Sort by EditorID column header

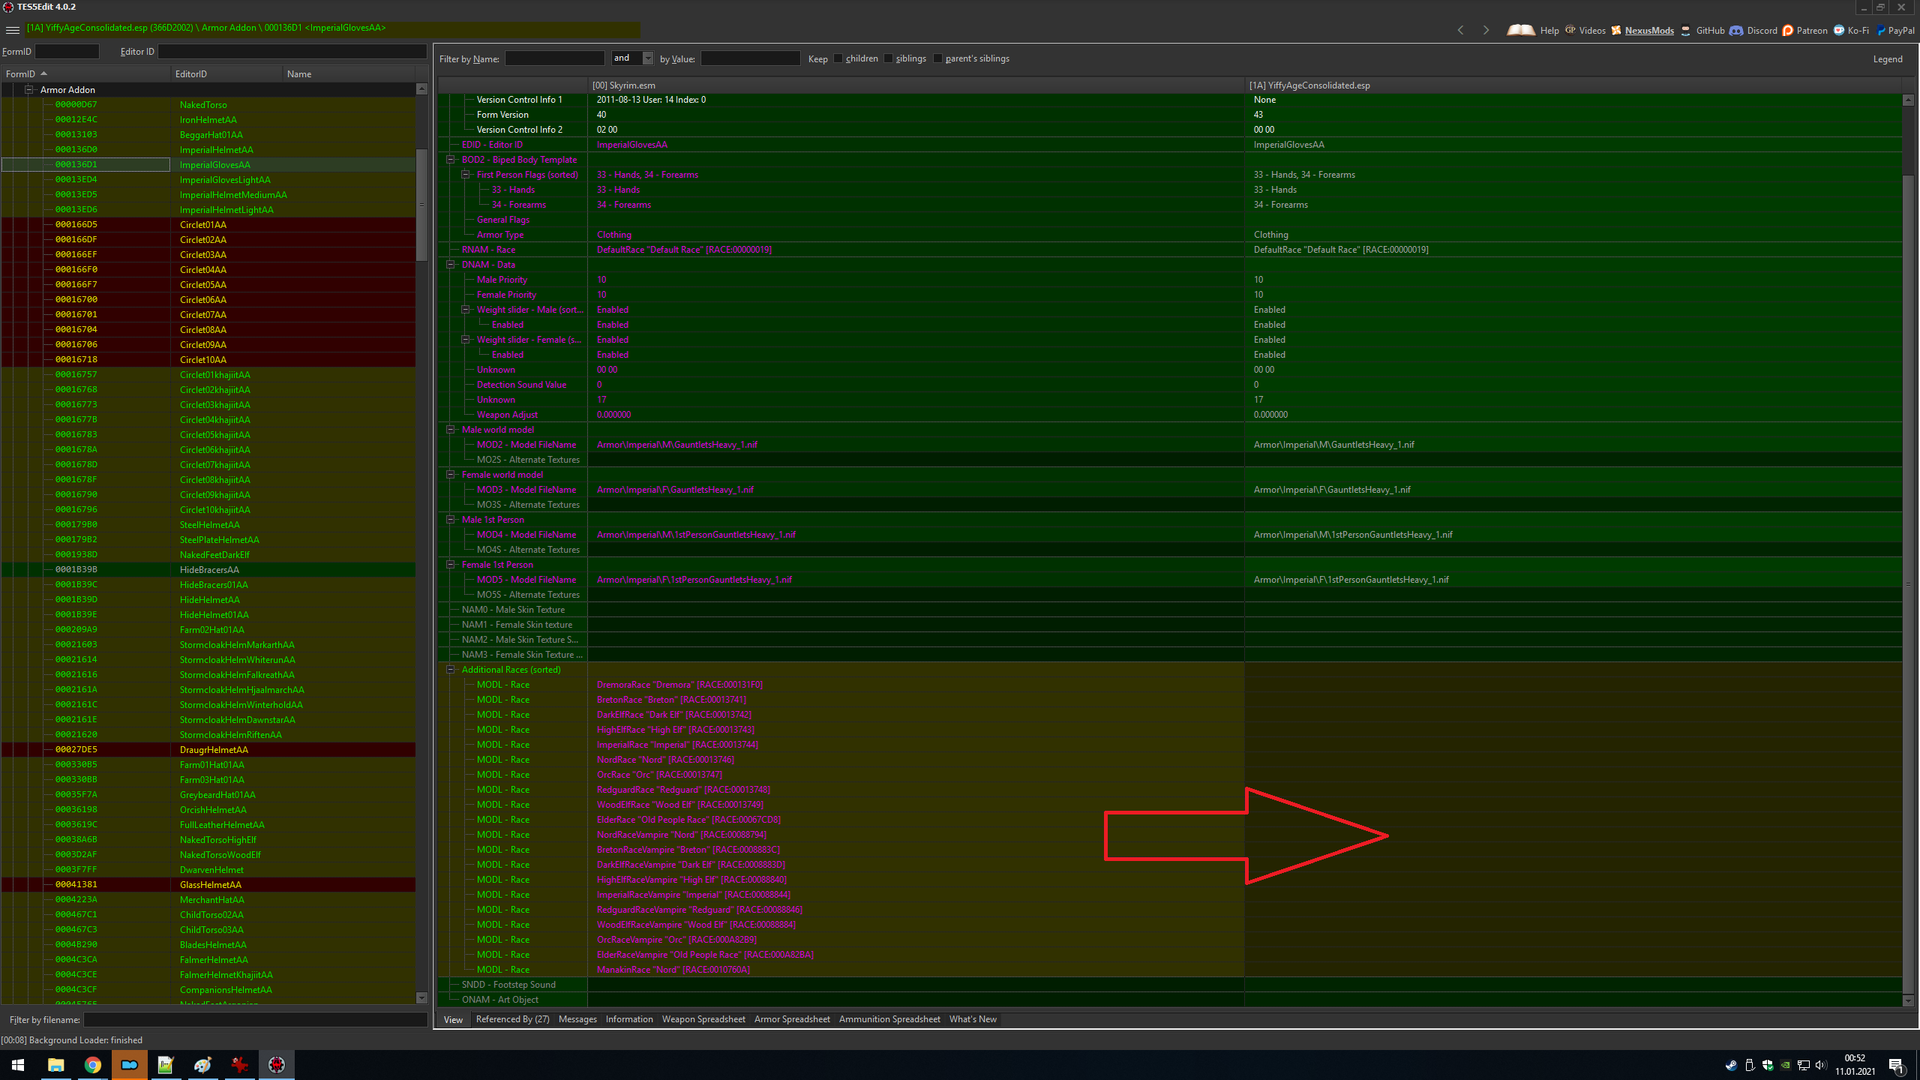click(226, 74)
